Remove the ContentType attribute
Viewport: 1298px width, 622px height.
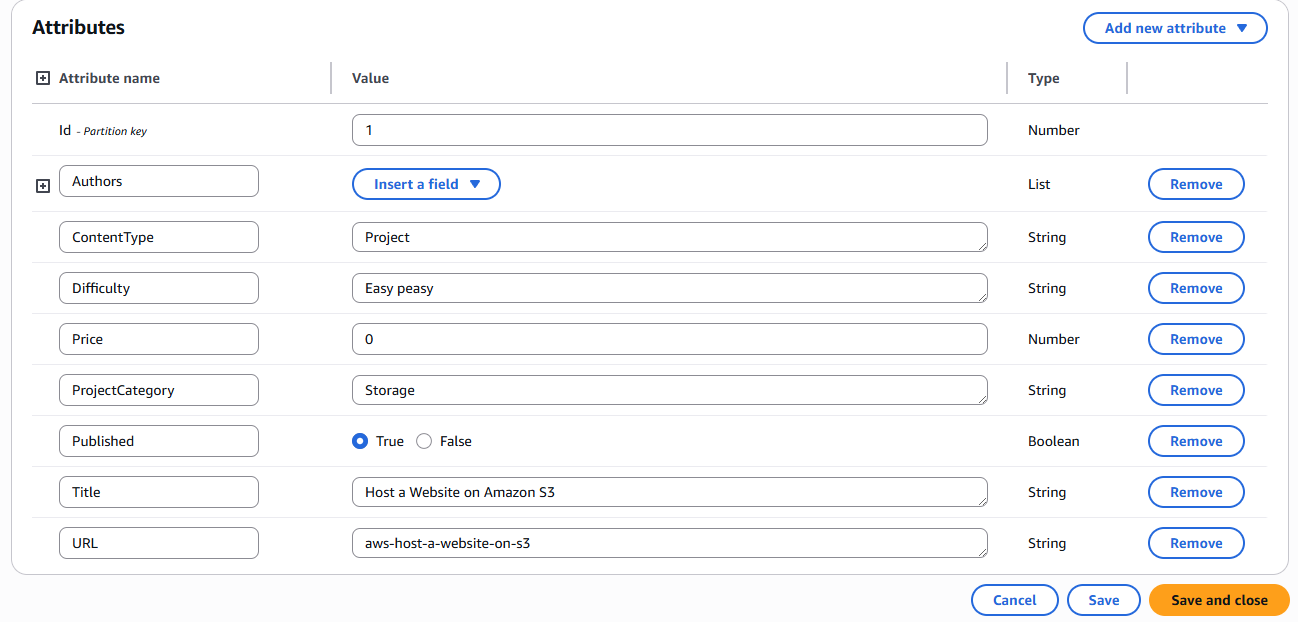pyautogui.click(x=1195, y=237)
